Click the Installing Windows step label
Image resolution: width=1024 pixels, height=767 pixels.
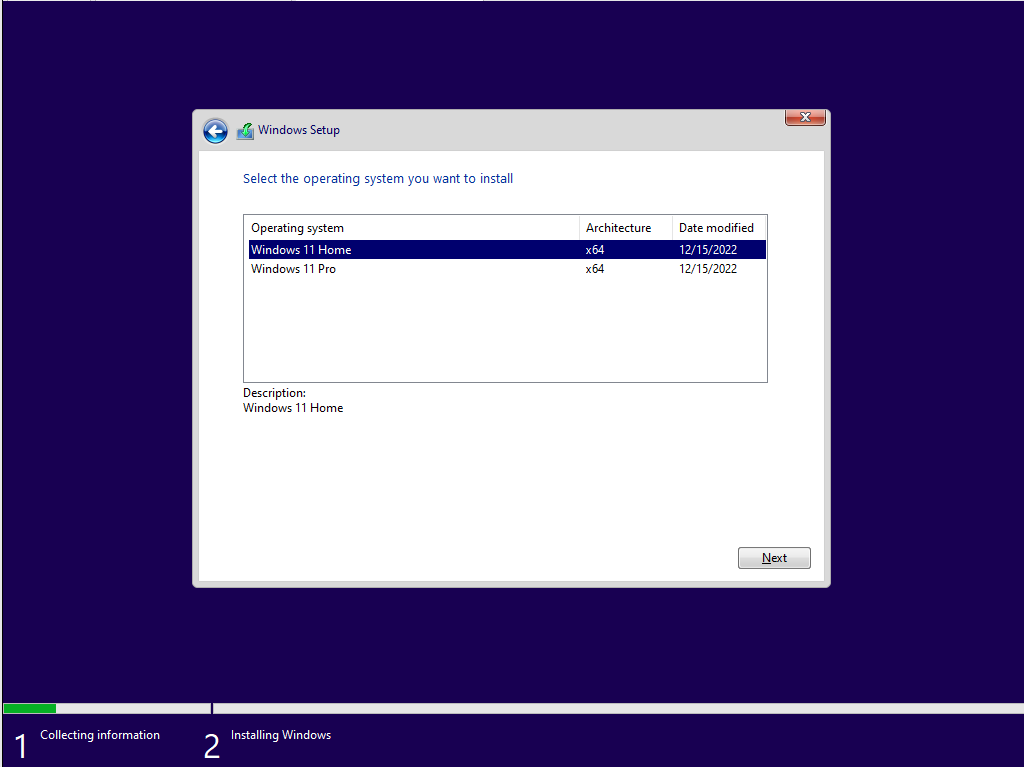[281, 735]
